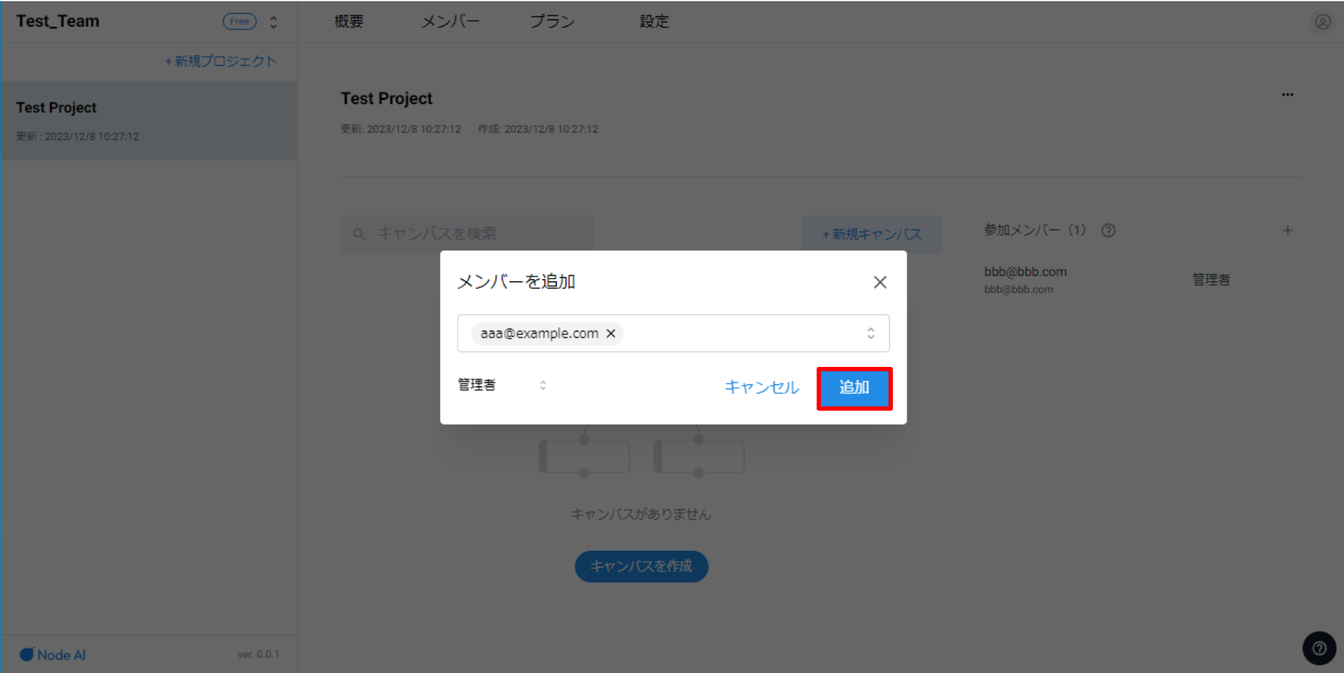Click the 作成: 2023/12/8 10:27:12 timestamp

point(538,129)
